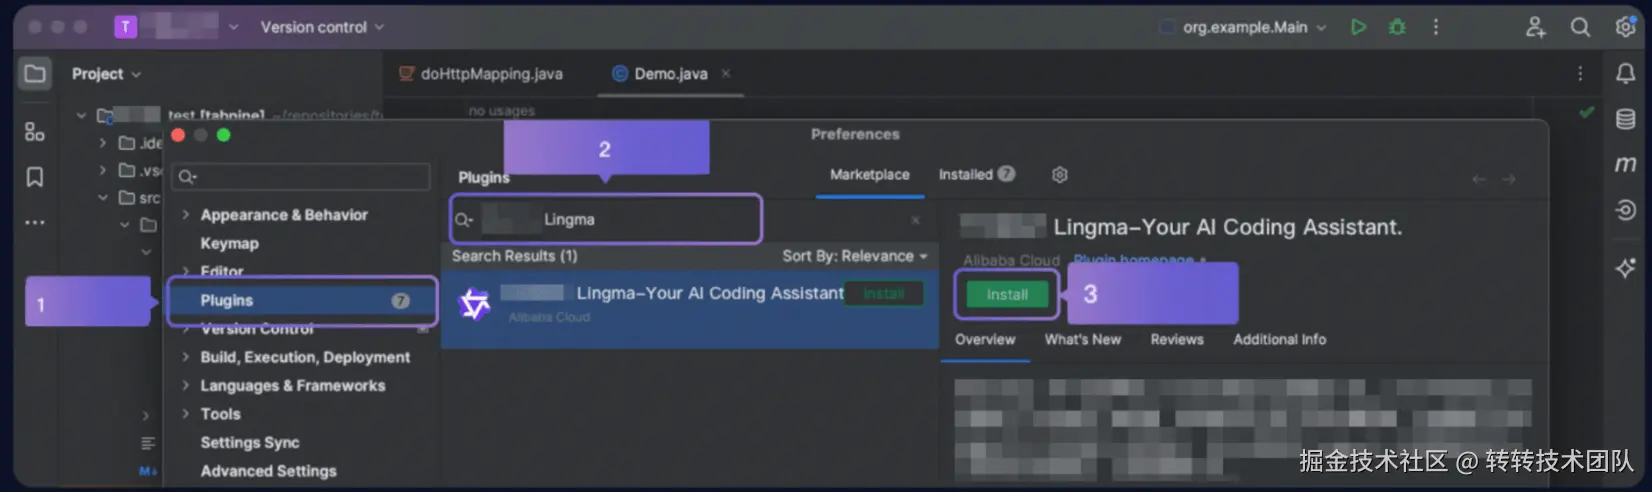
Task: Open the Overview plugin tab
Action: coord(985,340)
